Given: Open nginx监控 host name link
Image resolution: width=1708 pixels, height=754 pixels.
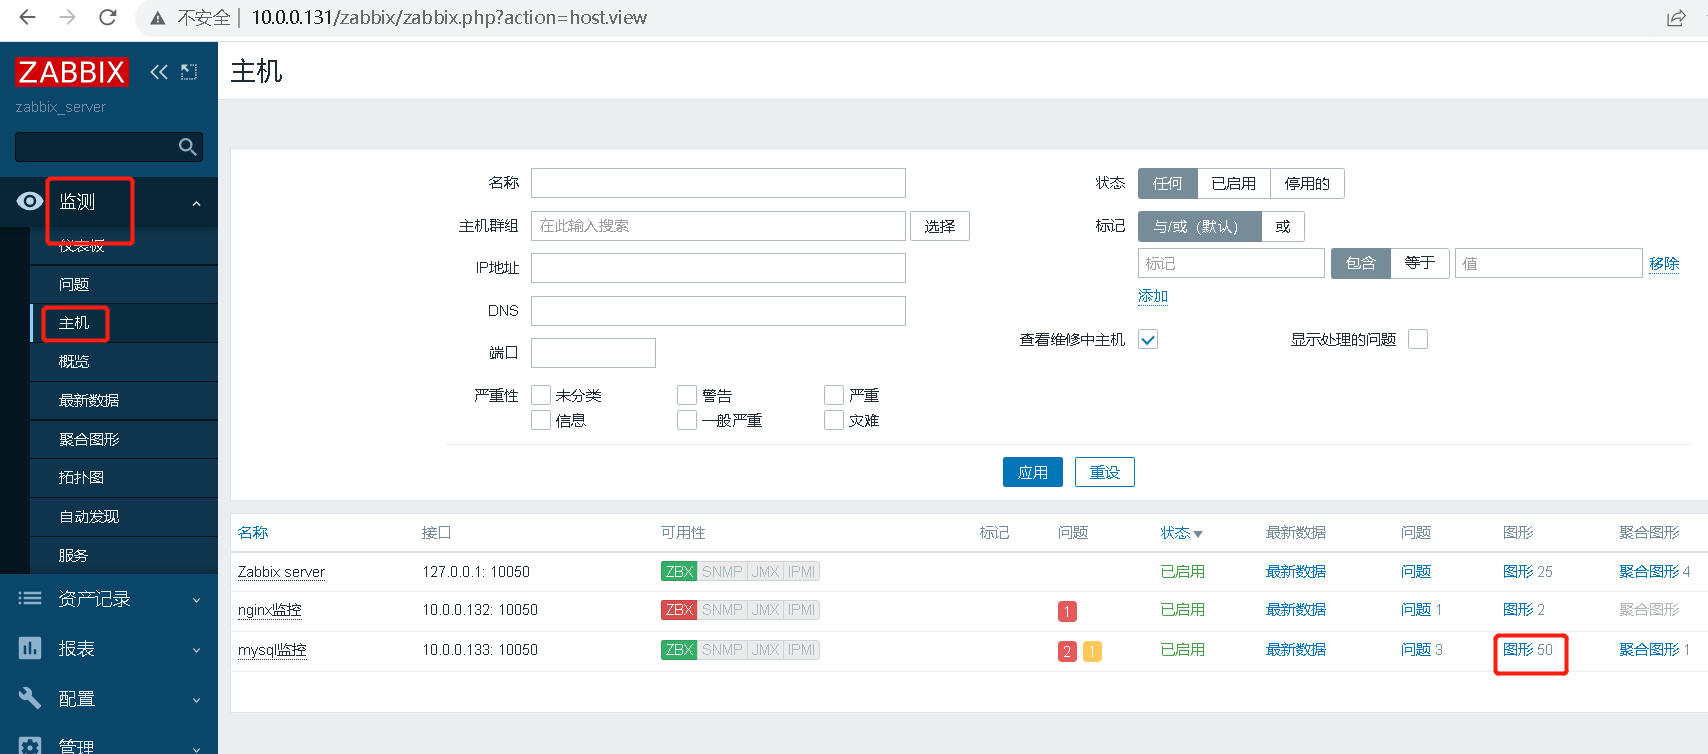Looking at the screenshot, I should click(x=270, y=610).
